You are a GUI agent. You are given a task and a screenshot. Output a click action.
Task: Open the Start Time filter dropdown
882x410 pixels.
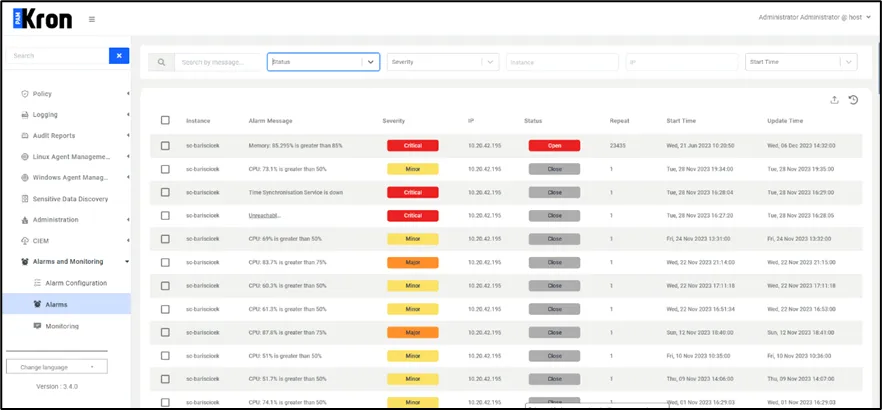pos(801,62)
